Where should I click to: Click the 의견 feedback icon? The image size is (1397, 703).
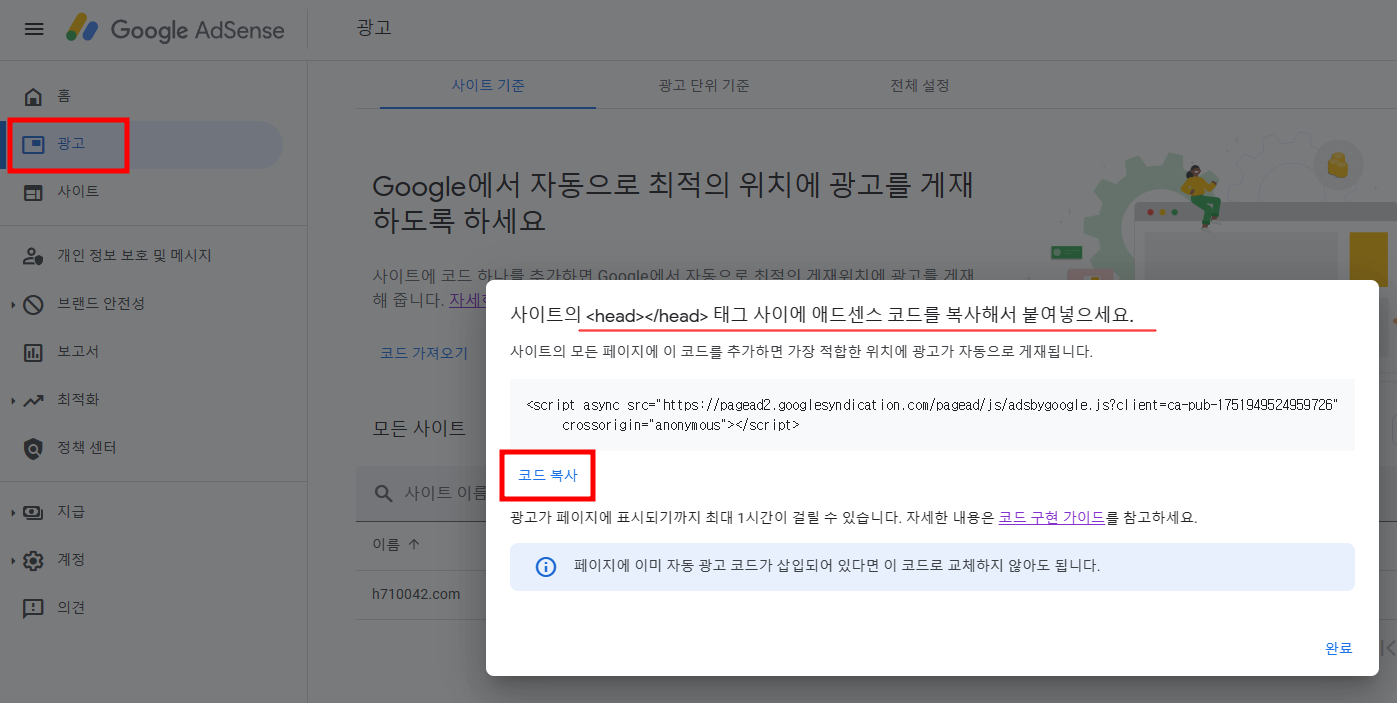point(33,608)
